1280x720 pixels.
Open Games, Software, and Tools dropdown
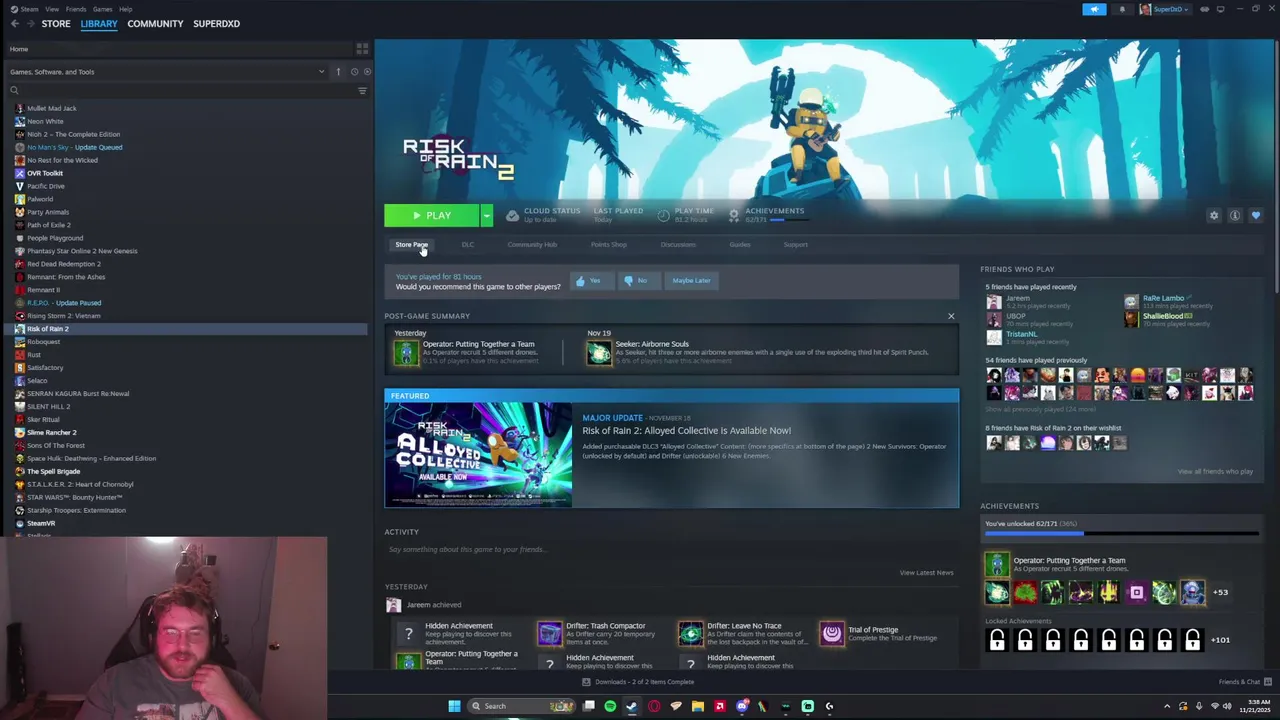pyautogui.click(x=167, y=71)
